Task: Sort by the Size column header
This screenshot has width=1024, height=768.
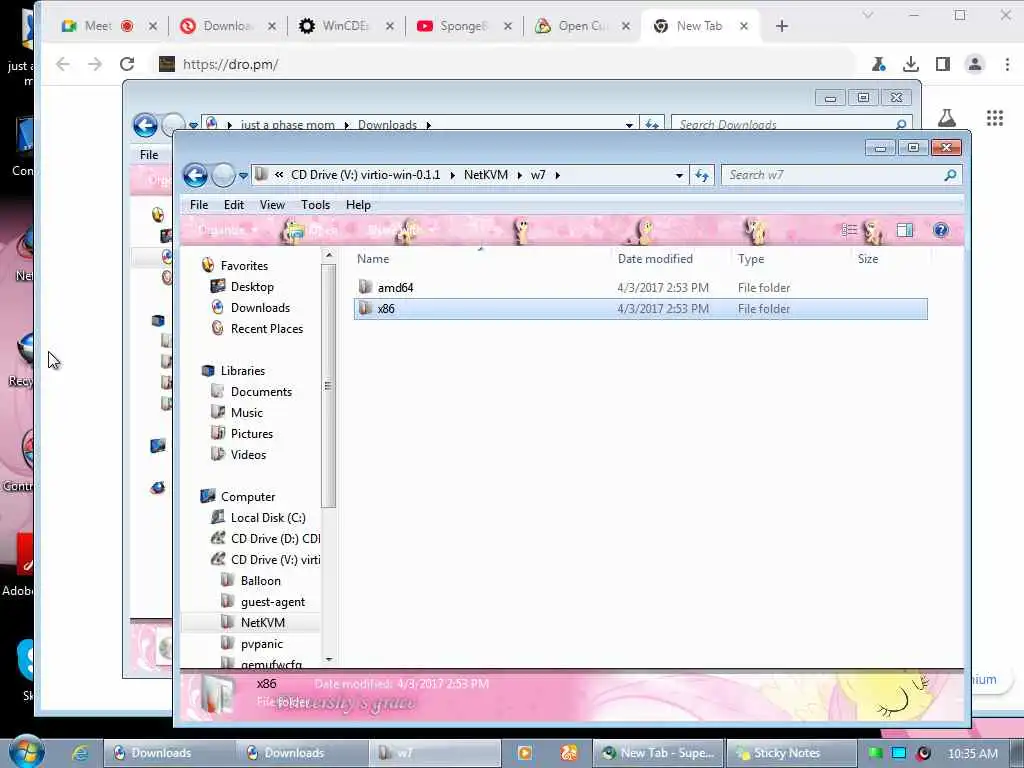Action: 868,259
